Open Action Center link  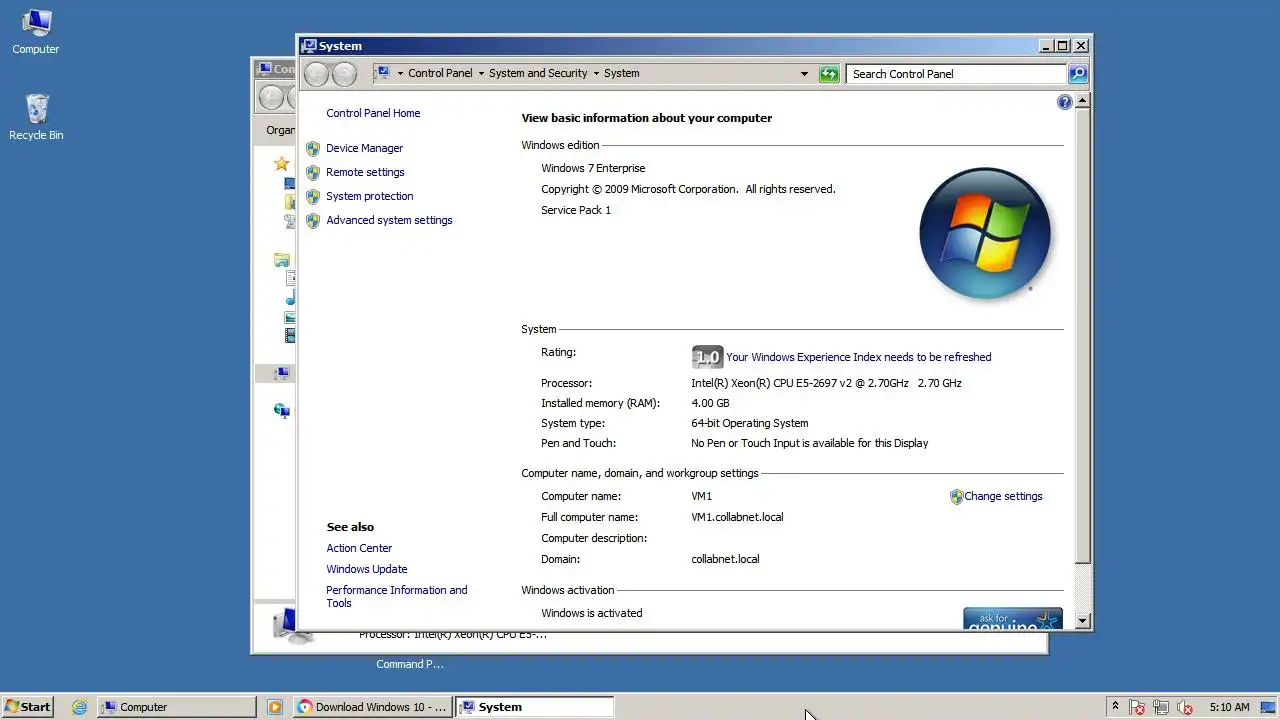pyautogui.click(x=359, y=548)
